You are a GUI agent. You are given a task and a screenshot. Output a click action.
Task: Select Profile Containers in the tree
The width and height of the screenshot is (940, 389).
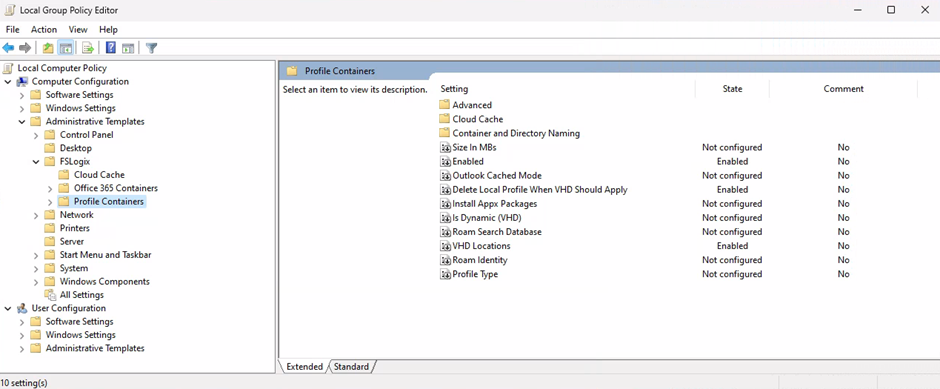[109, 201]
